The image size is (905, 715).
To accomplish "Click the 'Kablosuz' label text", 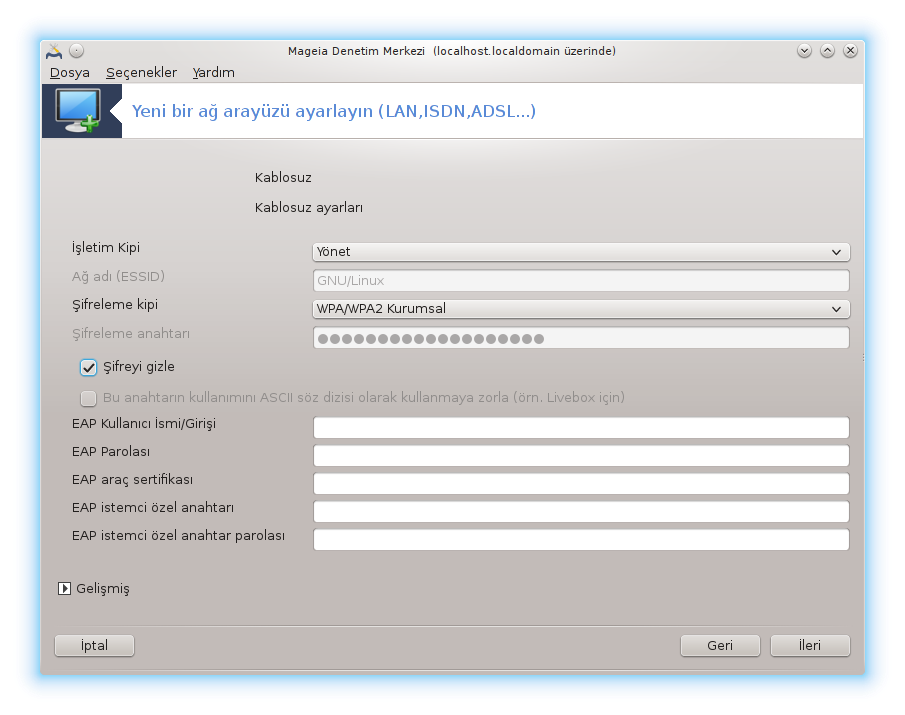I will [283, 178].
